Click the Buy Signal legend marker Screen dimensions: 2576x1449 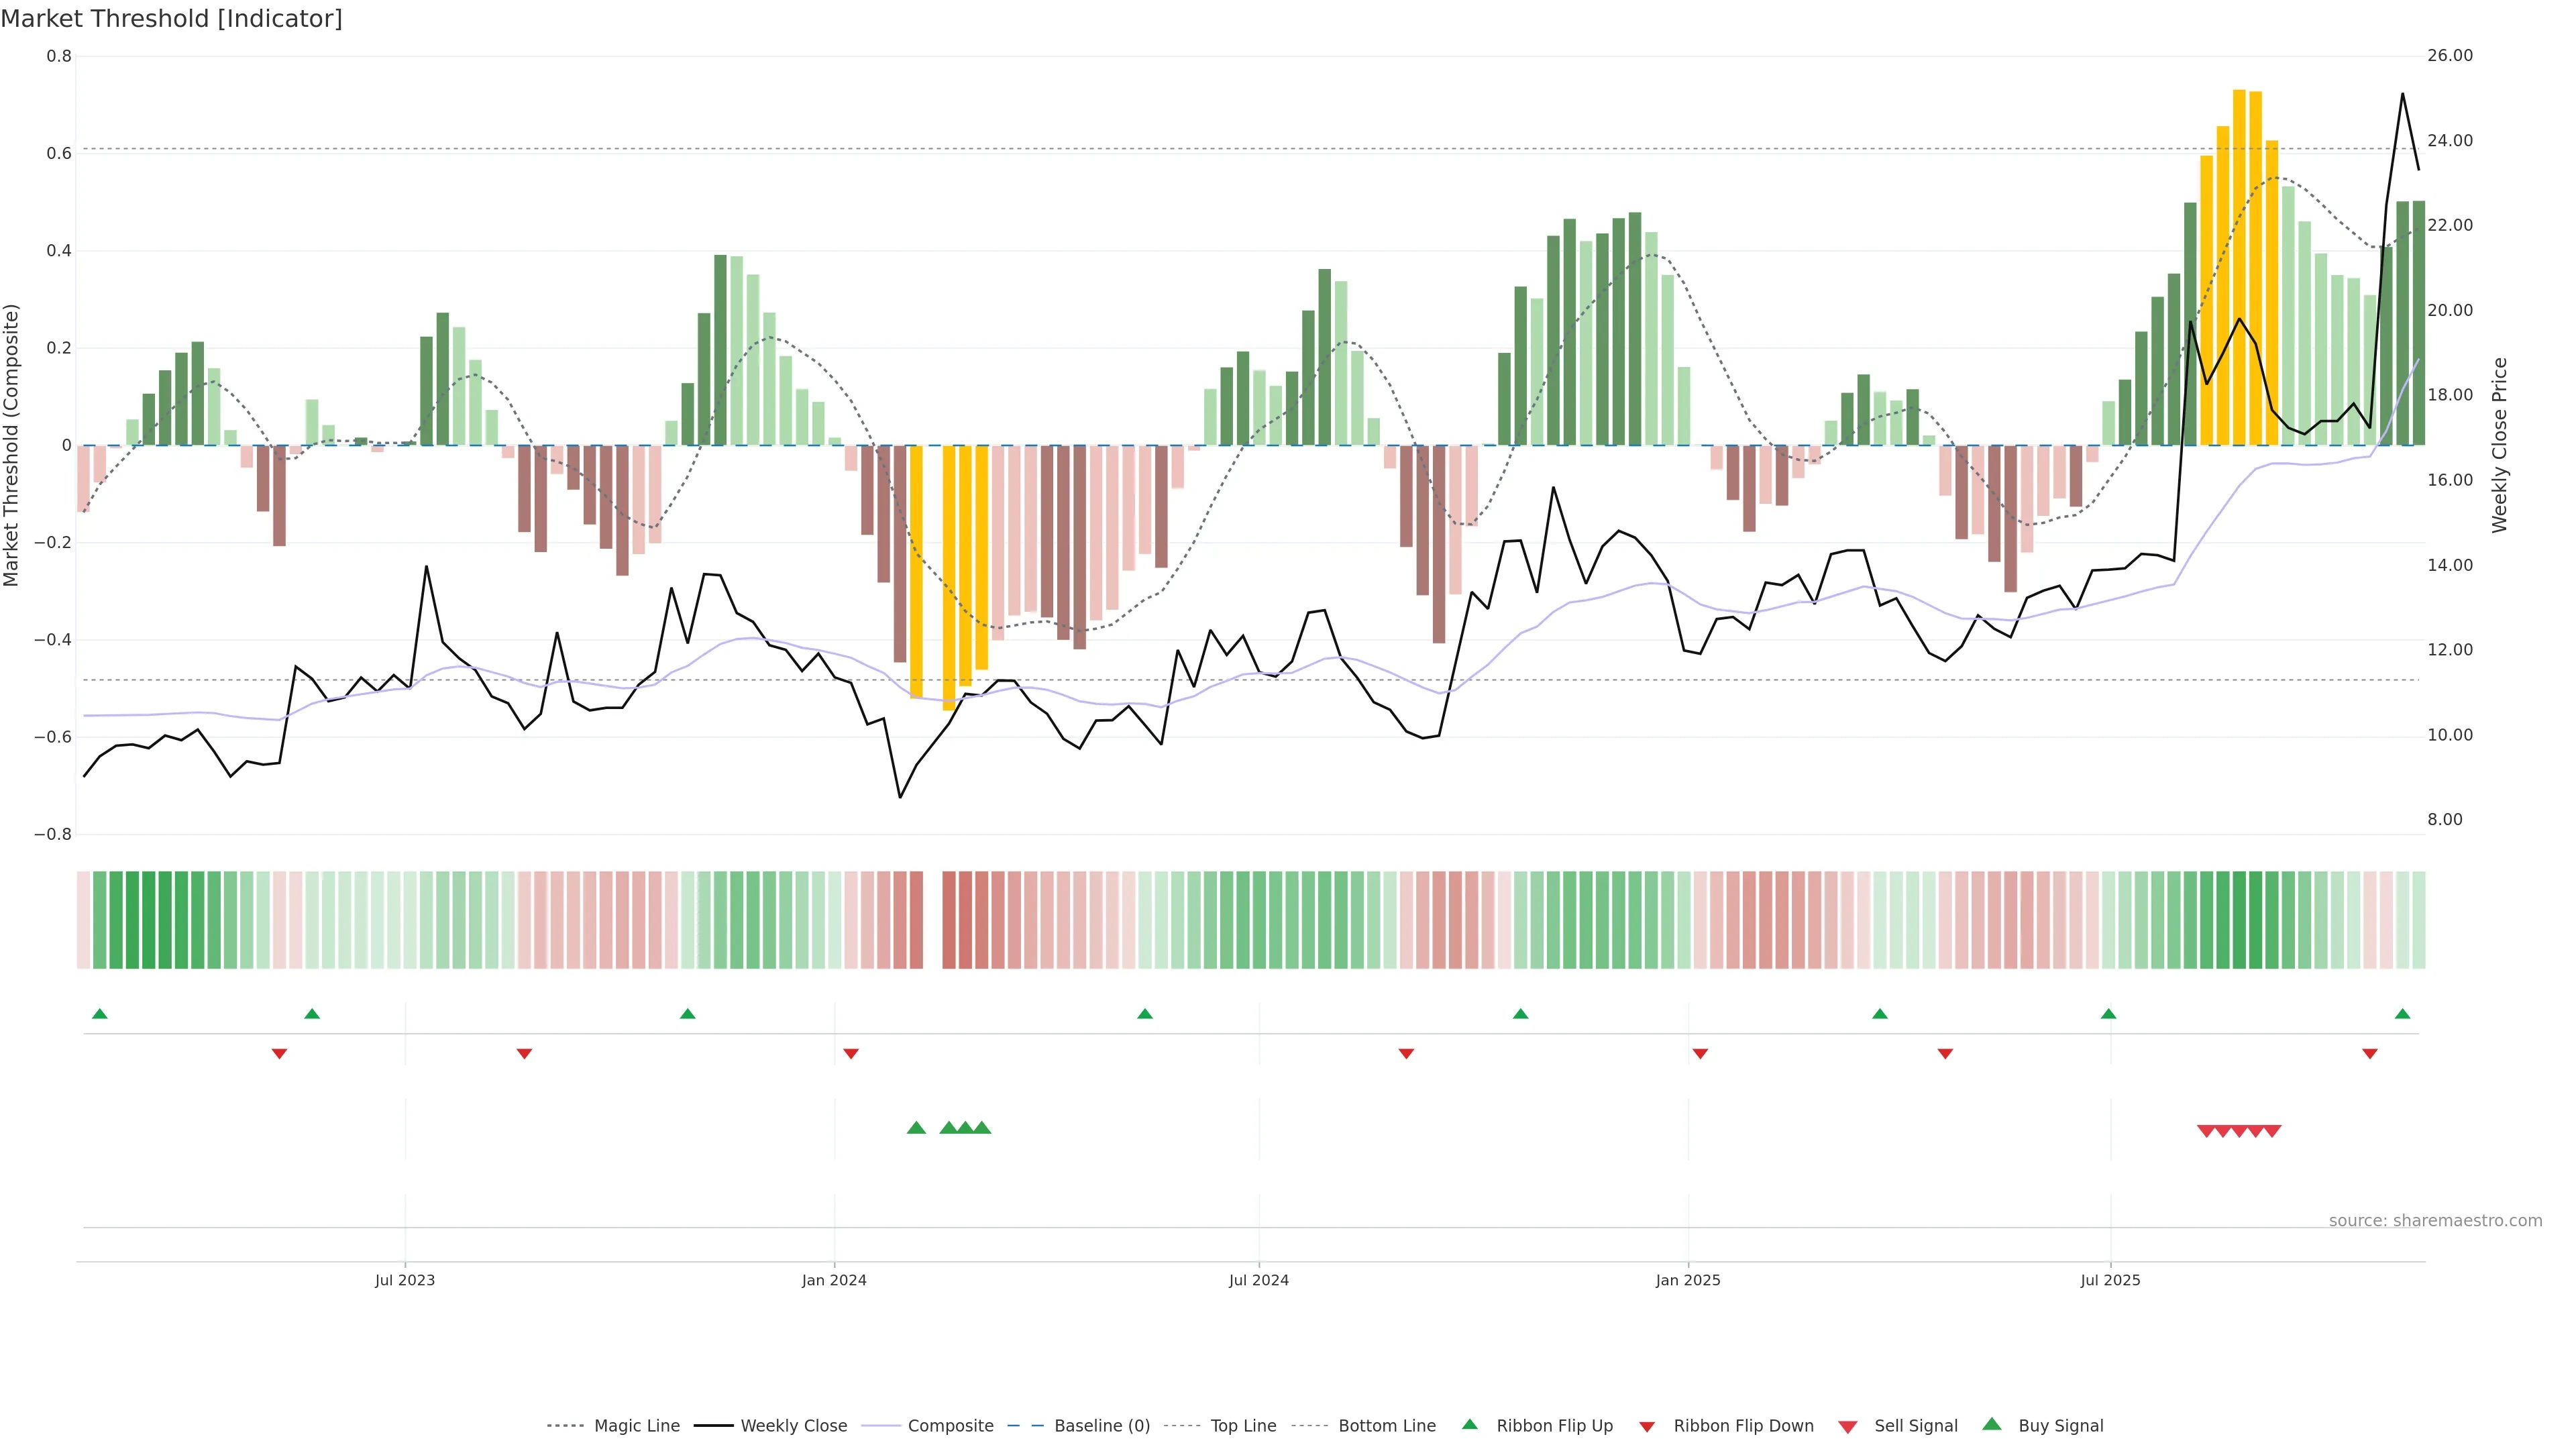pyautogui.click(x=1992, y=1424)
